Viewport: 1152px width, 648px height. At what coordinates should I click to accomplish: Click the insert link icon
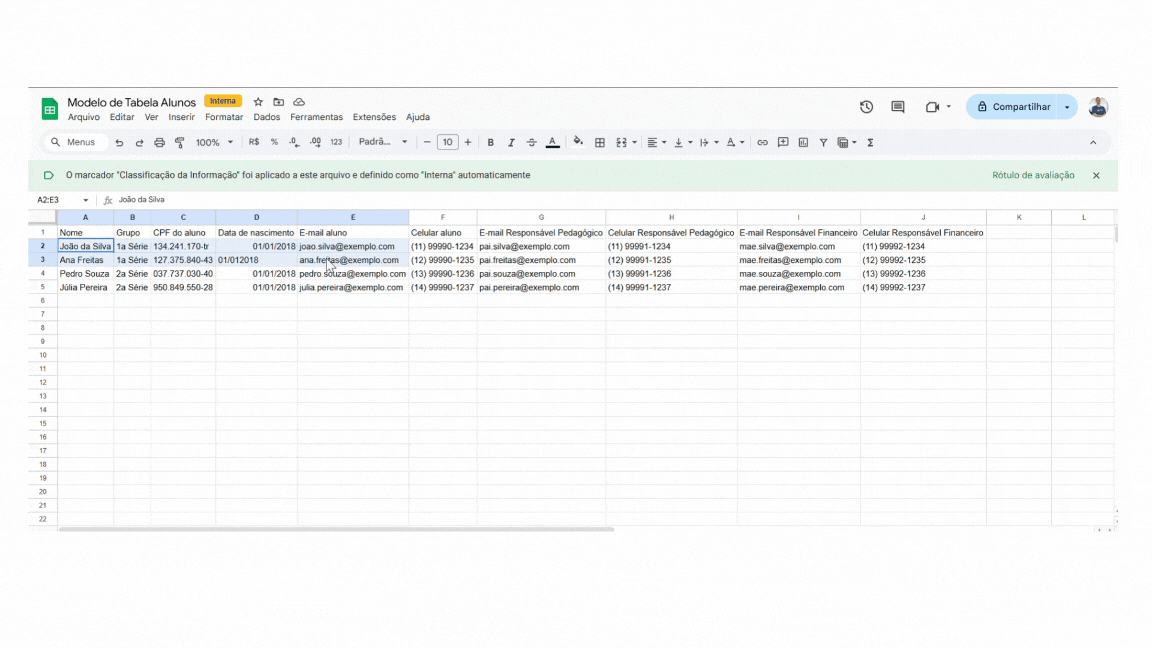pyautogui.click(x=762, y=143)
